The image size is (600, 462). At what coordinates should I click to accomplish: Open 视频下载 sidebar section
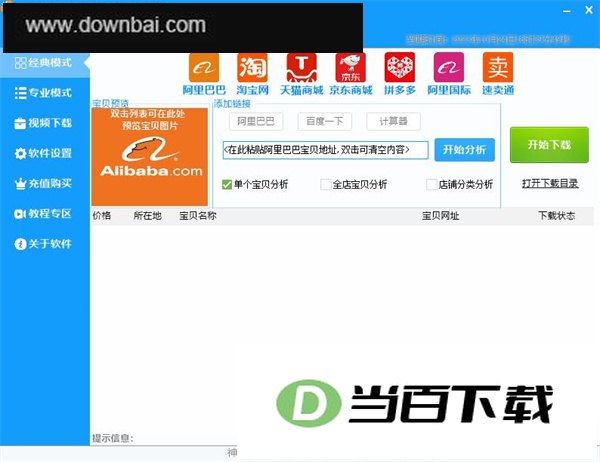point(43,123)
